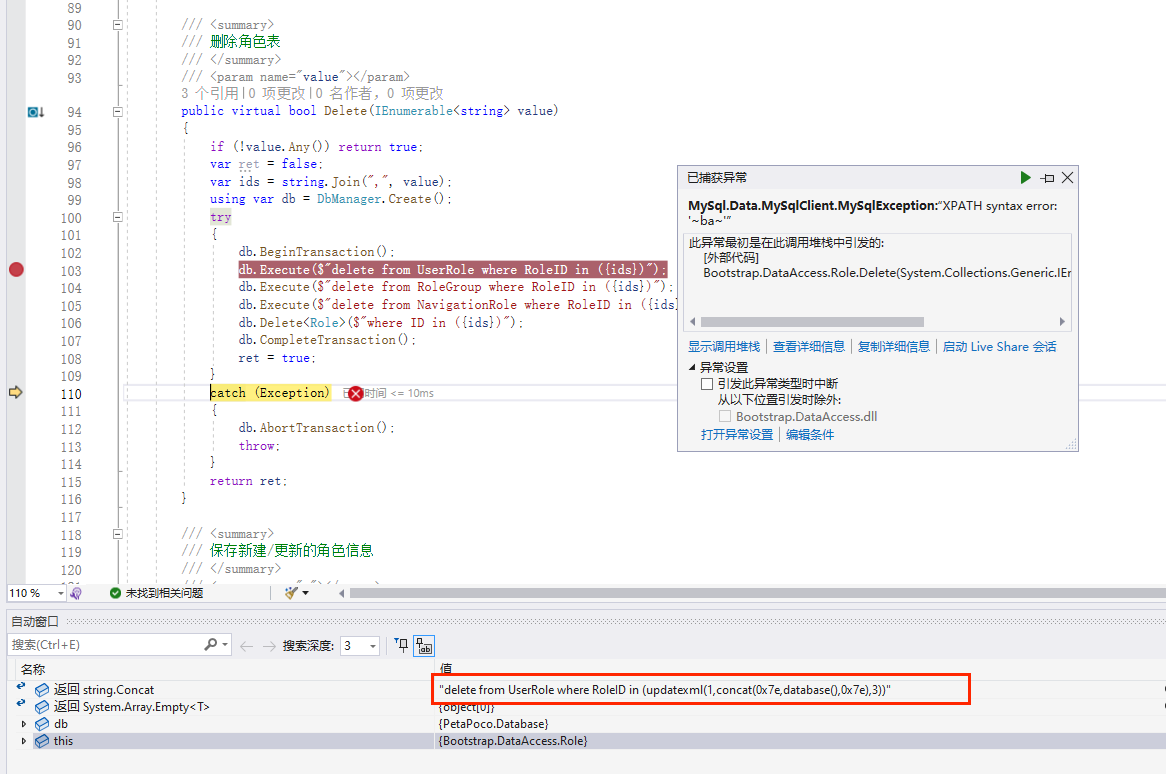The image size is (1166, 774).
Task: Click the 复制详细信息 link
Action: click(x=894, y=346)
